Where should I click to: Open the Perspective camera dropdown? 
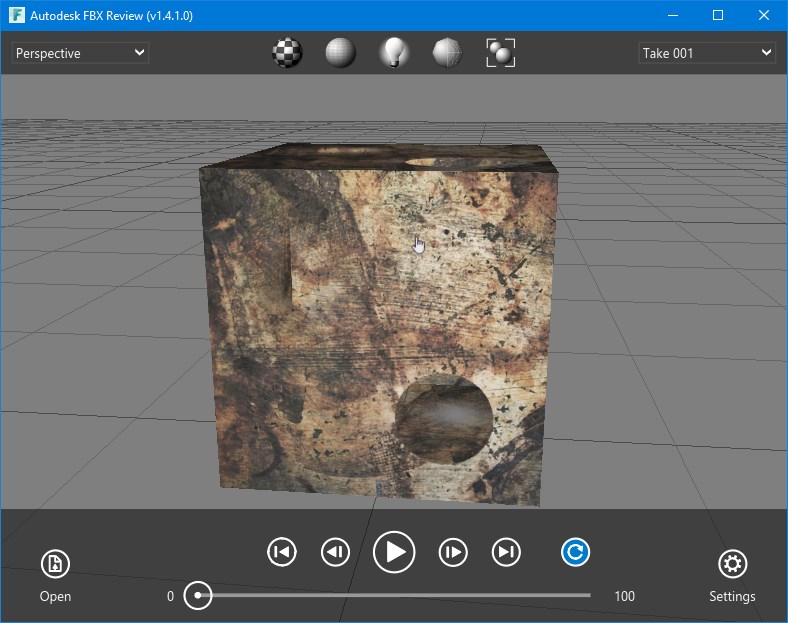pos(80,53)
